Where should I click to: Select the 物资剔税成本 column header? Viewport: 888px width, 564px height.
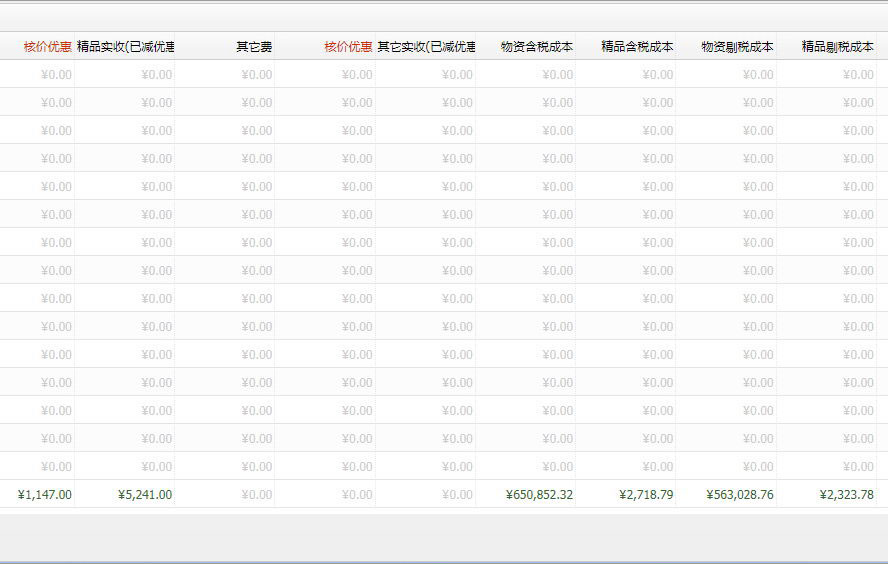737,46
